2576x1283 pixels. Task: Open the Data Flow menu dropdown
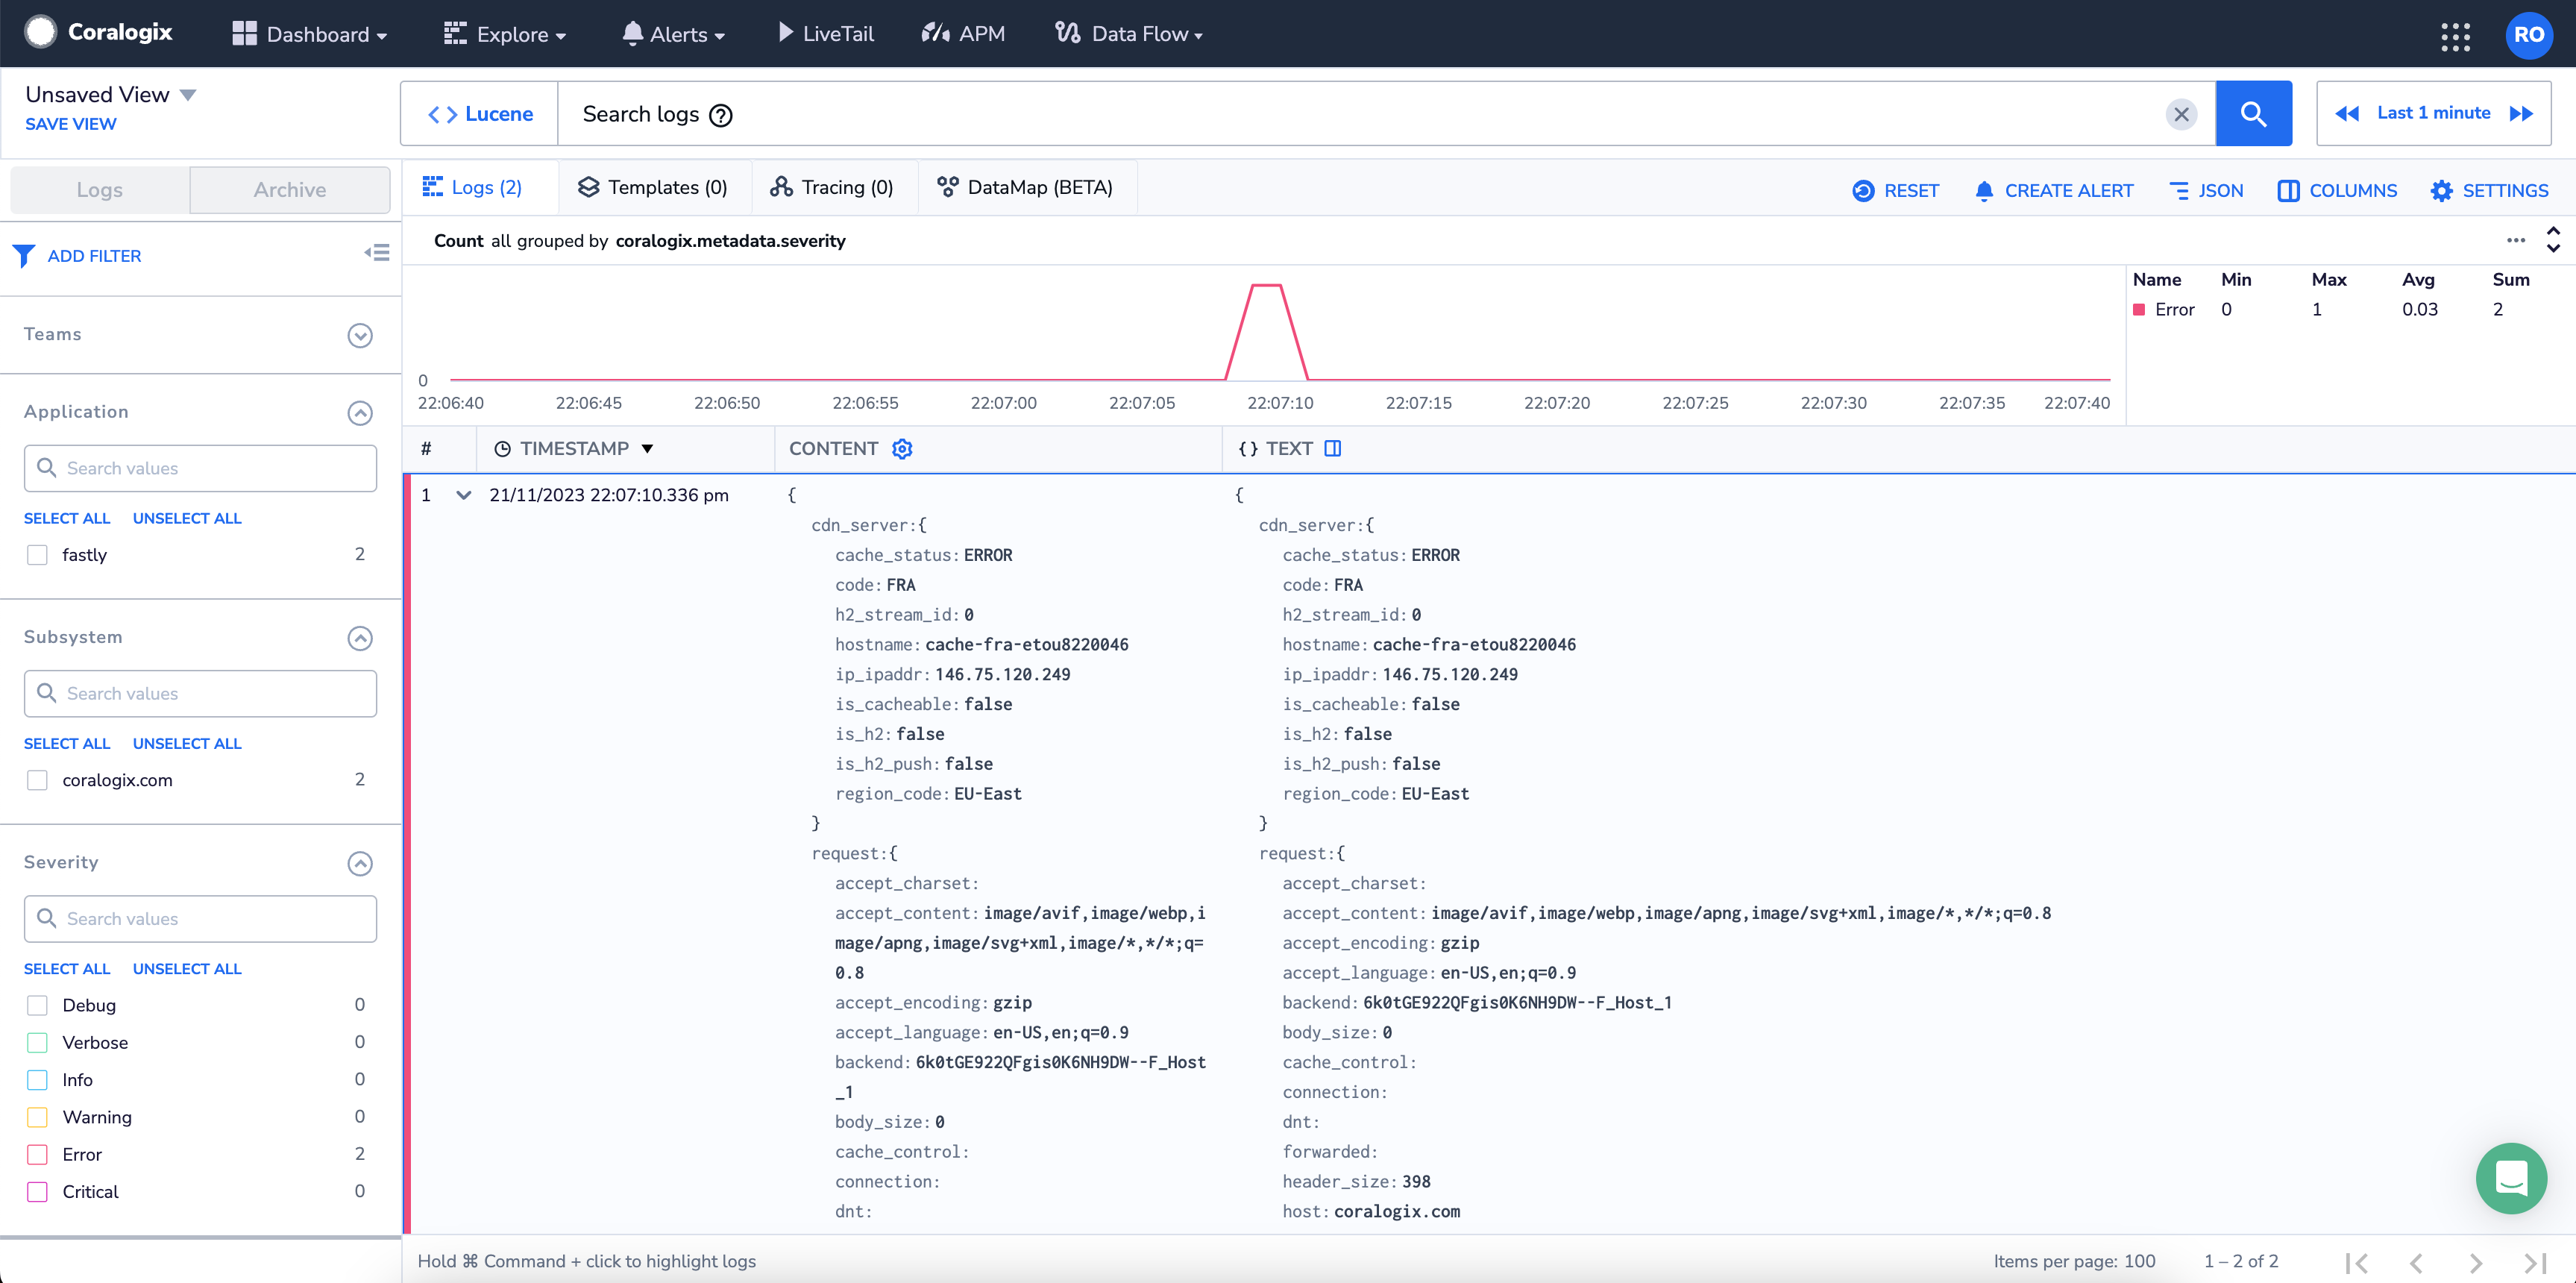click(x=1129, y=34)
